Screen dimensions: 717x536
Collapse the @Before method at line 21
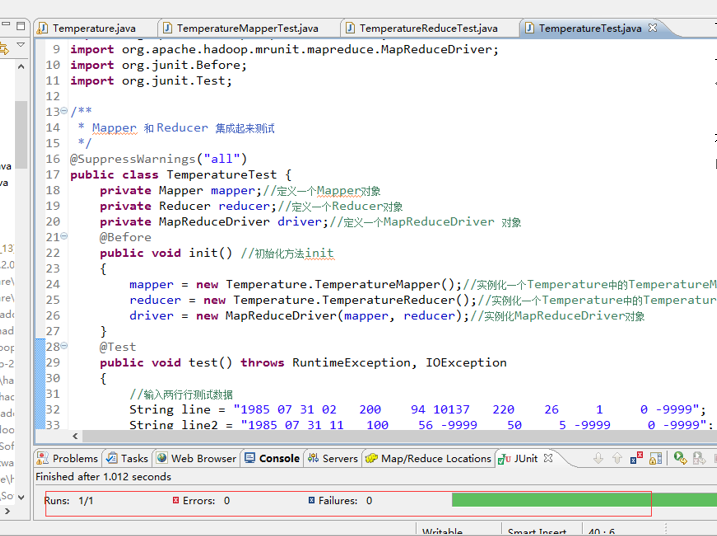point(64,236)
